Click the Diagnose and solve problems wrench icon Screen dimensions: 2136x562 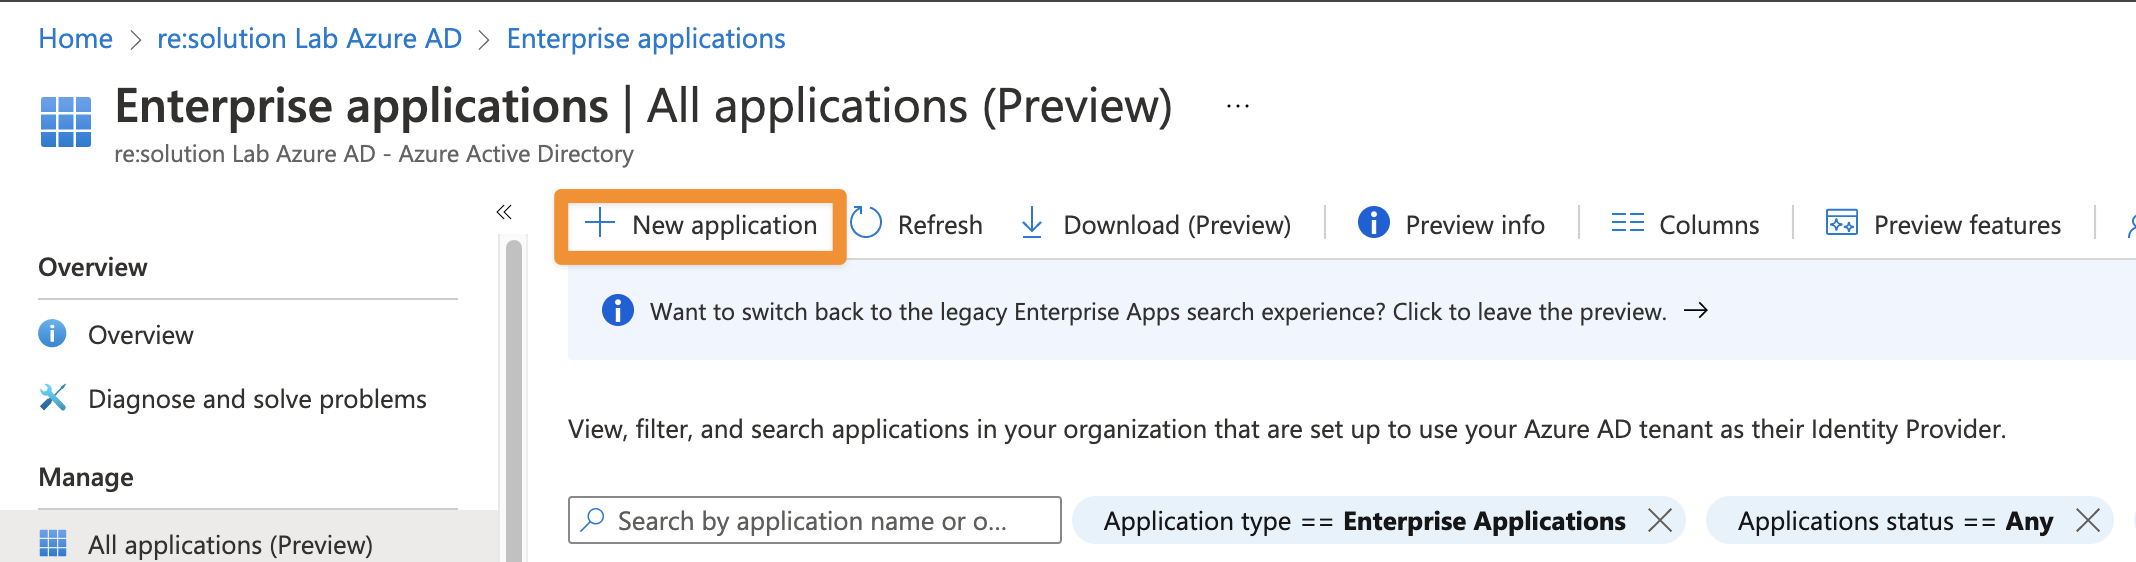tap(53, 398)
